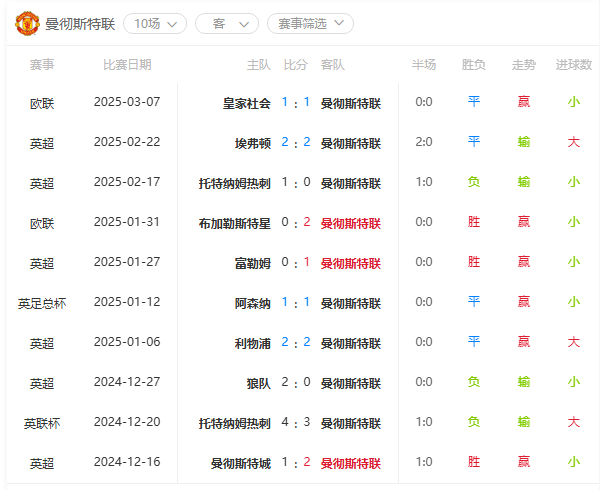Open the 4 : 3 score against 托特纳姆热刺
The height and width of the screenshot is (490, 600).
(x=296, y=422)
